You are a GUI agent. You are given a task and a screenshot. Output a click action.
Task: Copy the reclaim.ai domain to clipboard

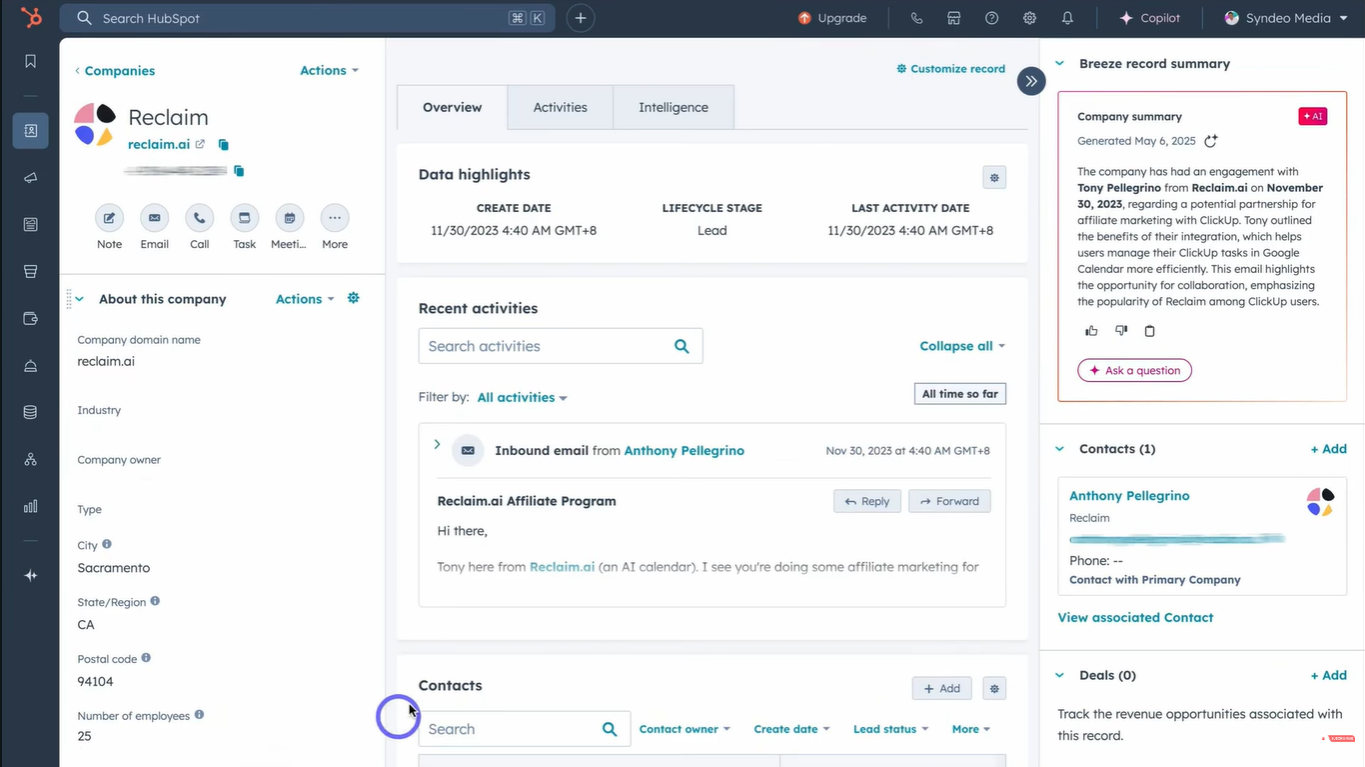tap(224, 145)
